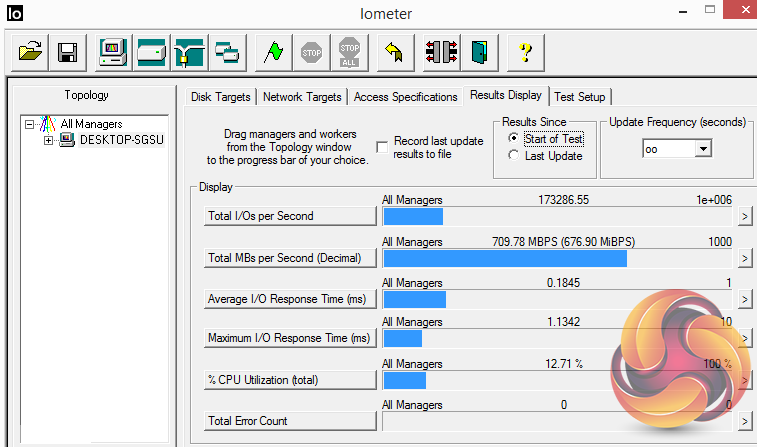Click the 1e+006 scale maximum value

coord(714,200)
